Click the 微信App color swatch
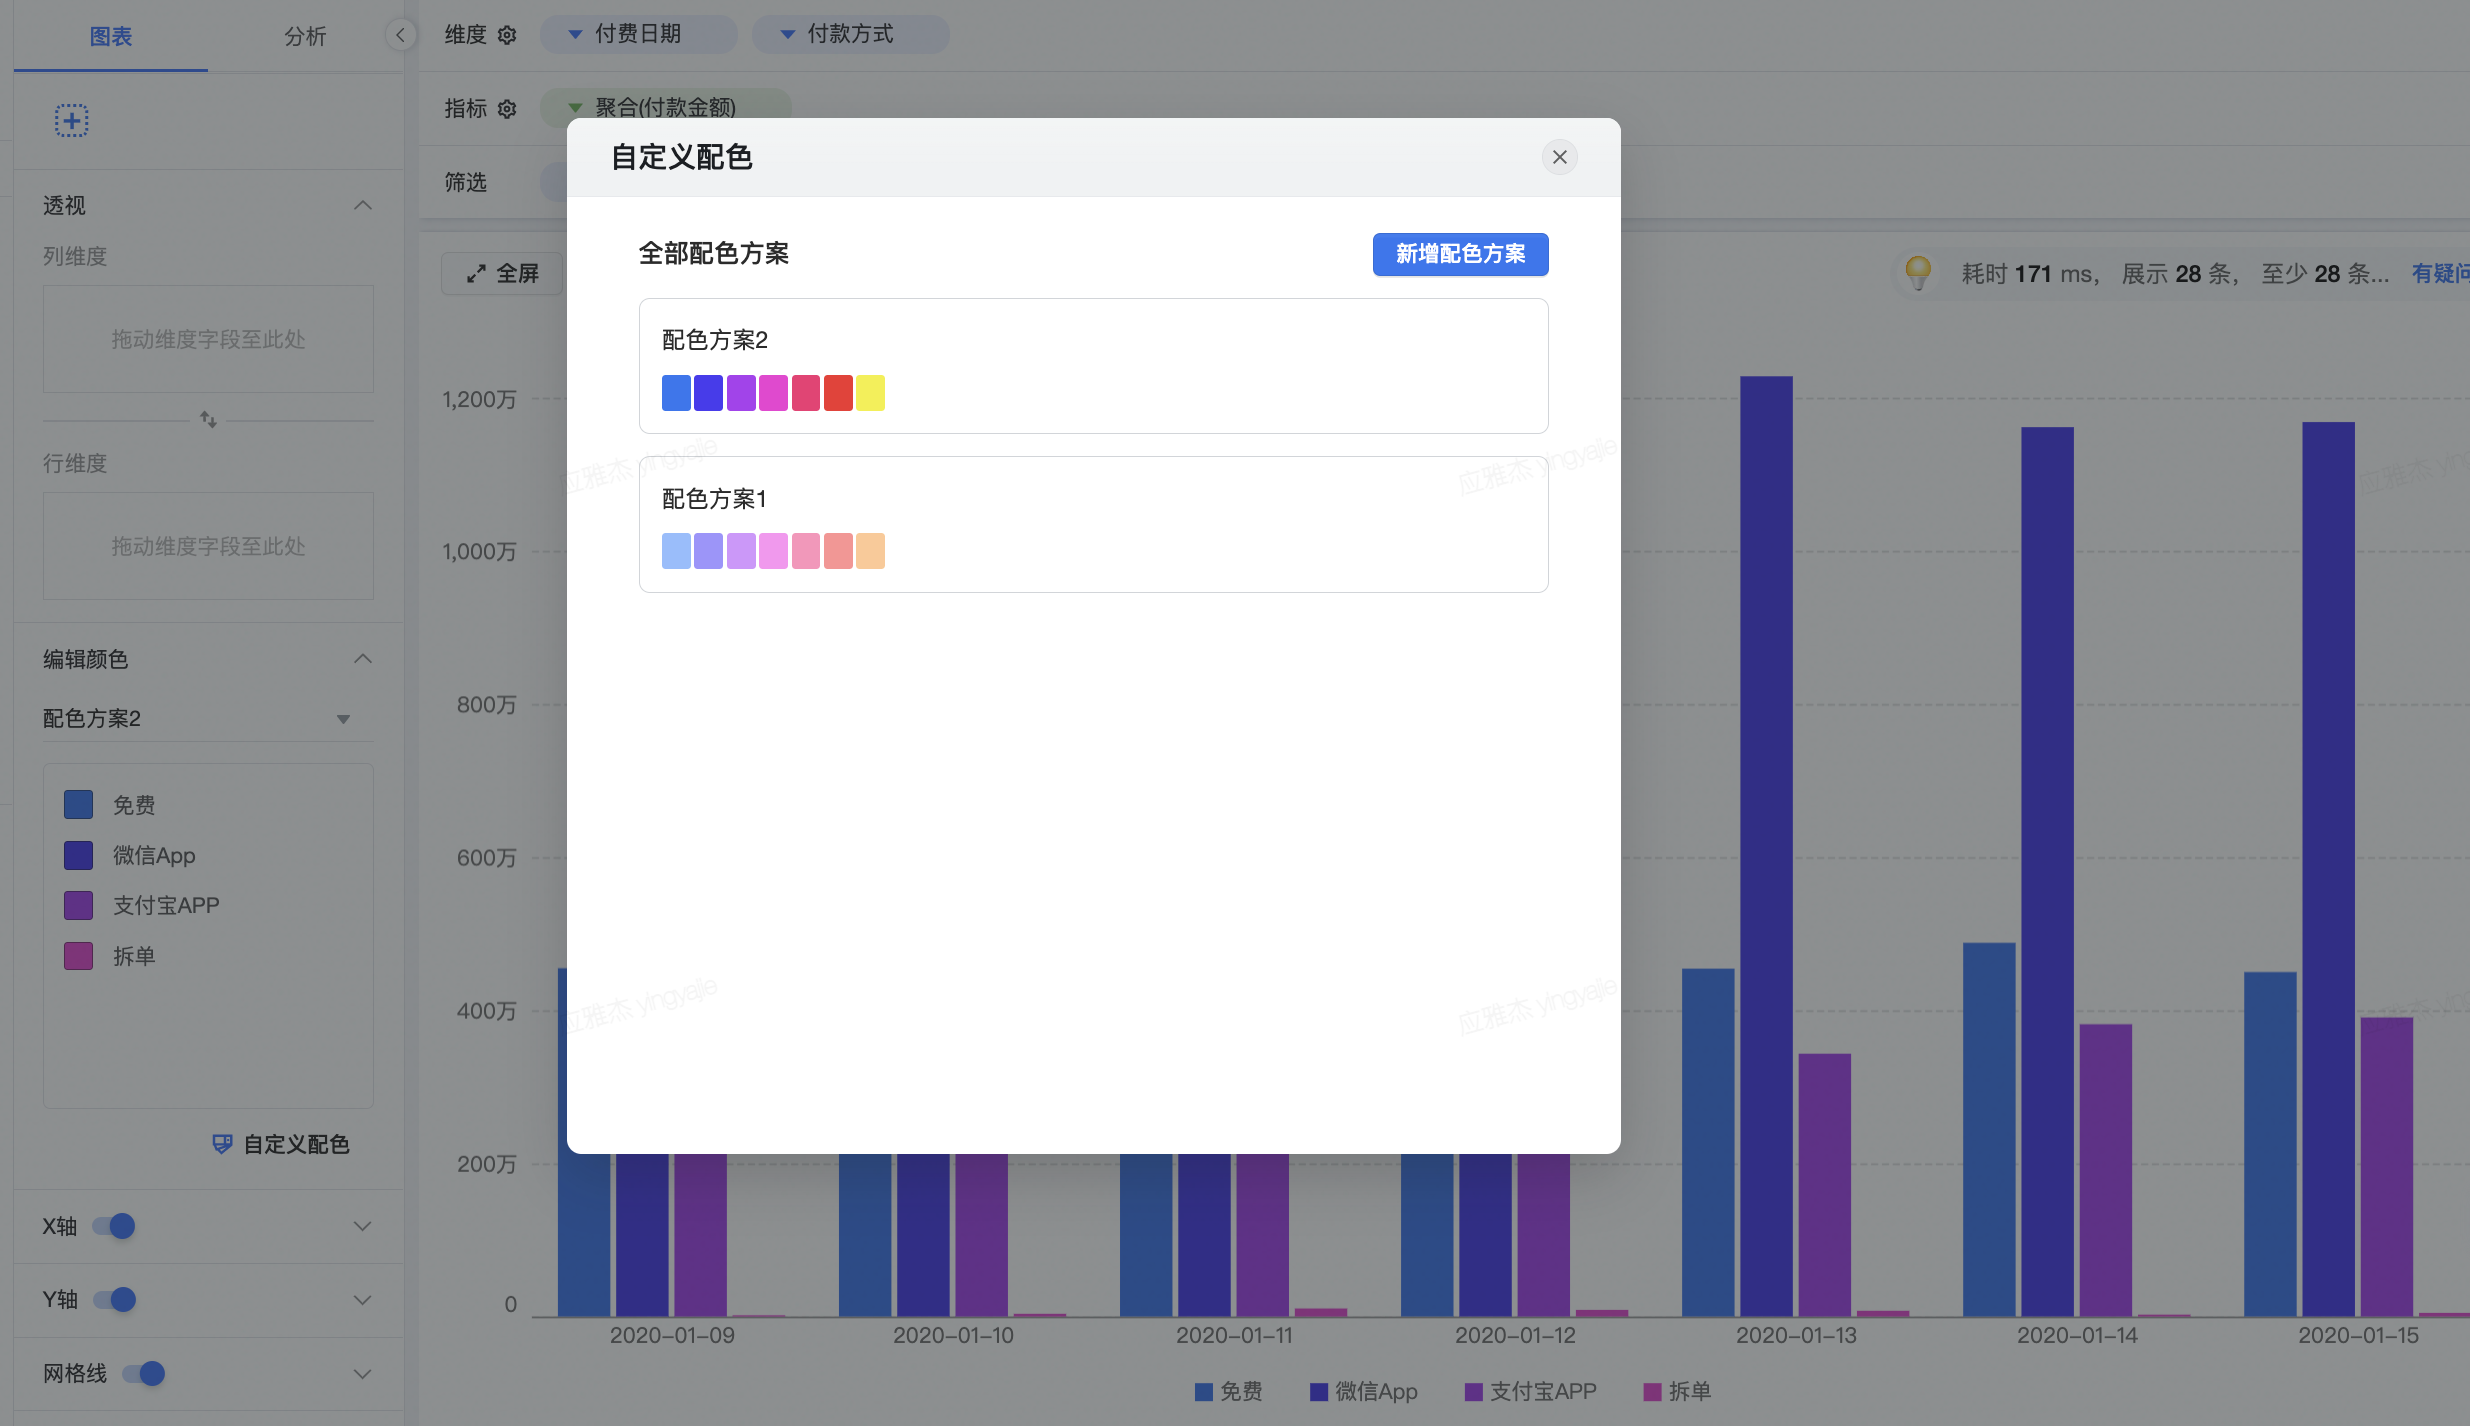 click(78, 855)
